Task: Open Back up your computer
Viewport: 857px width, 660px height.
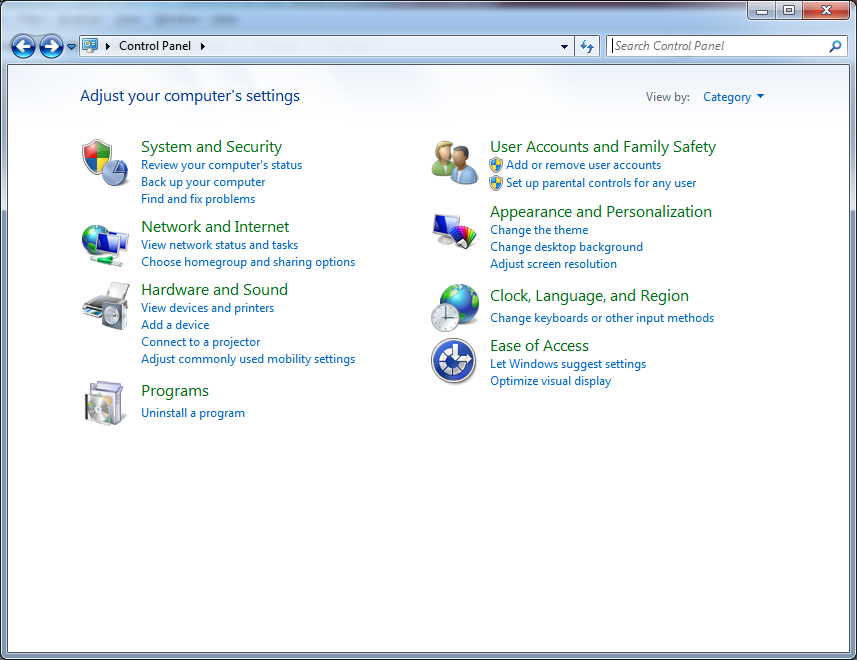Action: pyautogui.click(x=203, y=182)
